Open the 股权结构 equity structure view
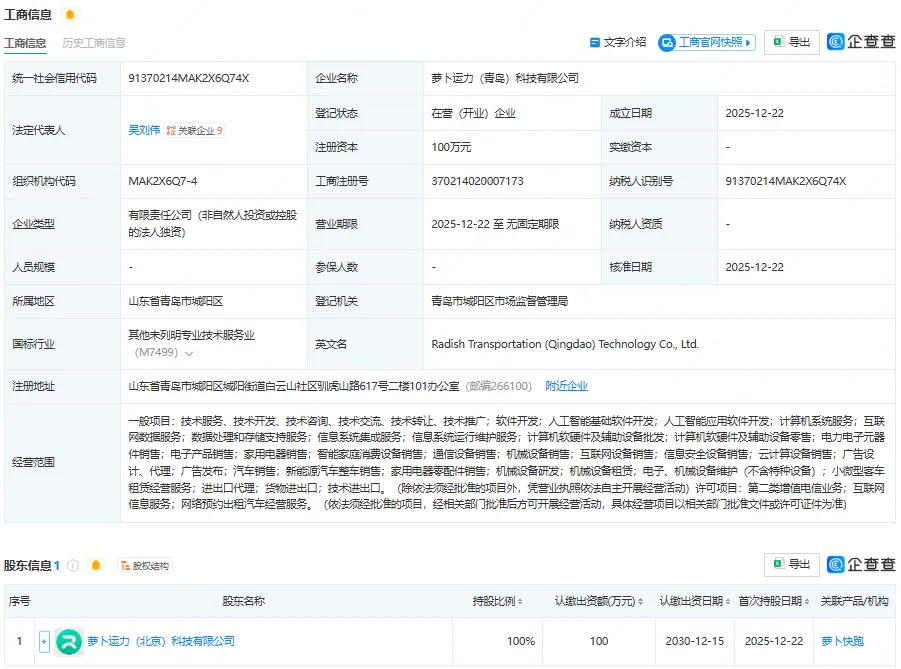Screen dimensions: 901x669 click(145, 565)
